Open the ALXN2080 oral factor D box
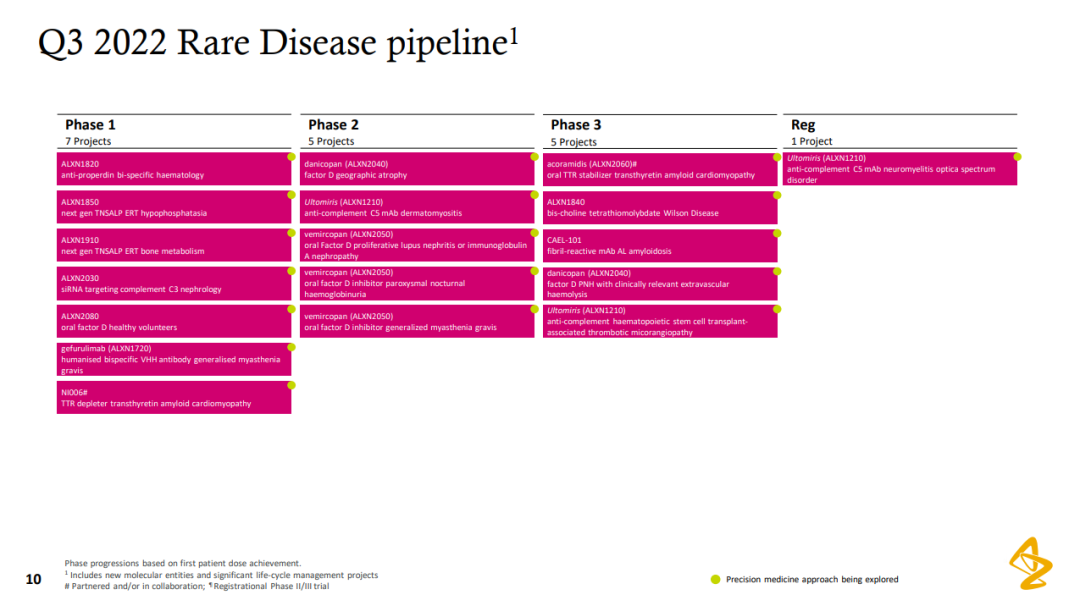Image resolution: width=1080 pixels, height=606 pixels. [174, 322]
